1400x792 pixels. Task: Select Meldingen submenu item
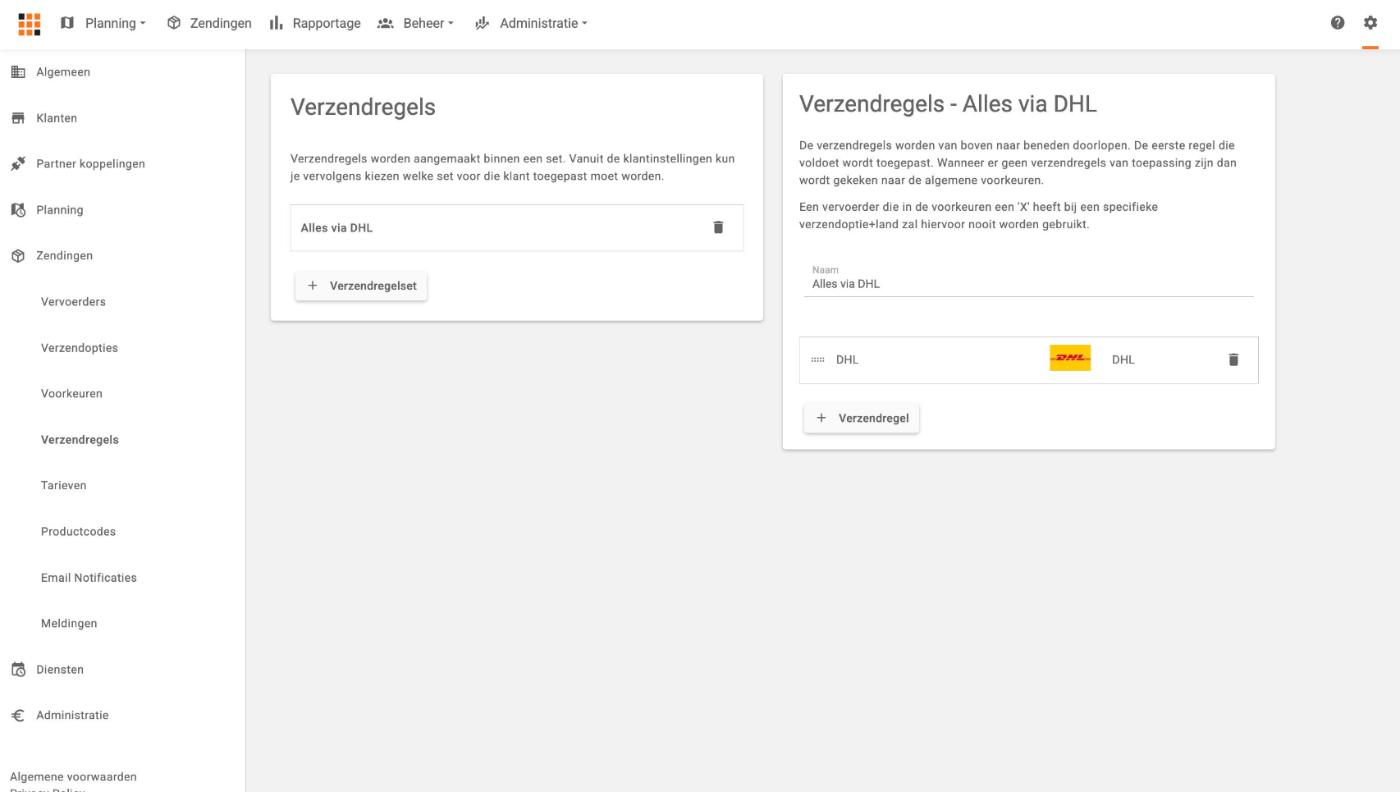[x=69, y=624]
